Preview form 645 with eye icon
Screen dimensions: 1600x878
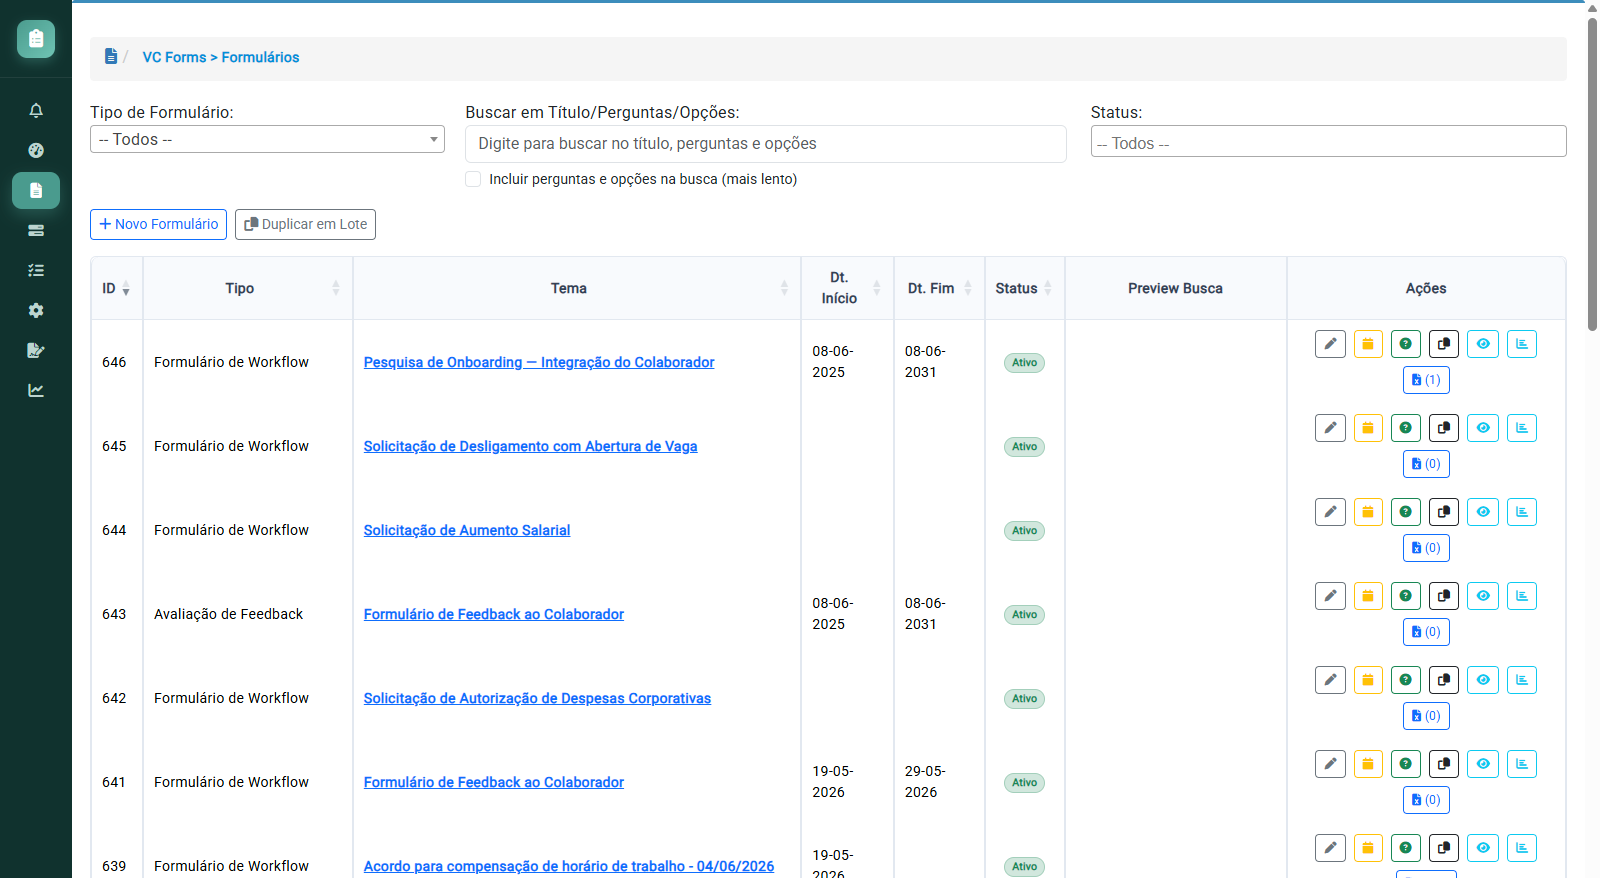[x=1483, y=428]
